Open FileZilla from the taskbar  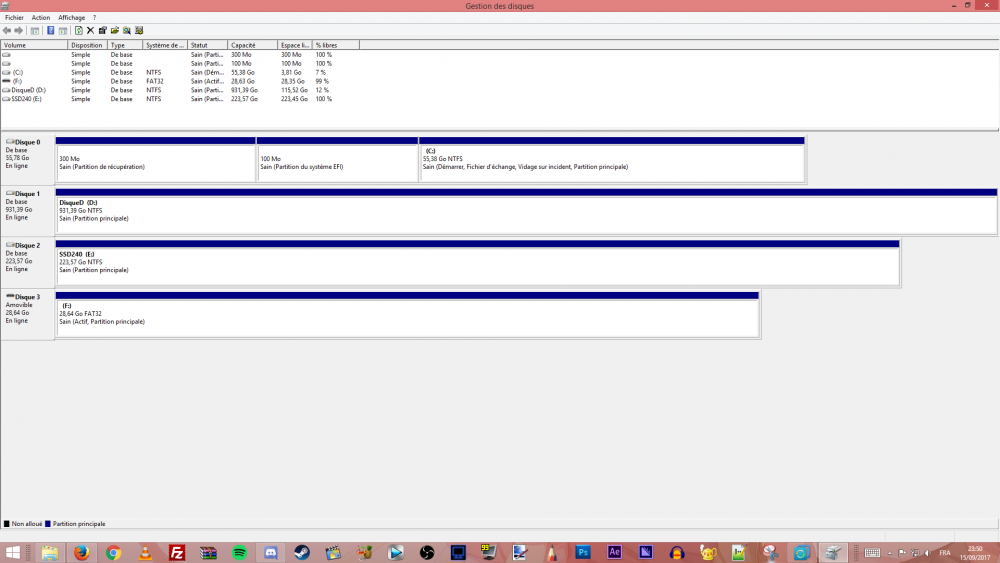177,553
